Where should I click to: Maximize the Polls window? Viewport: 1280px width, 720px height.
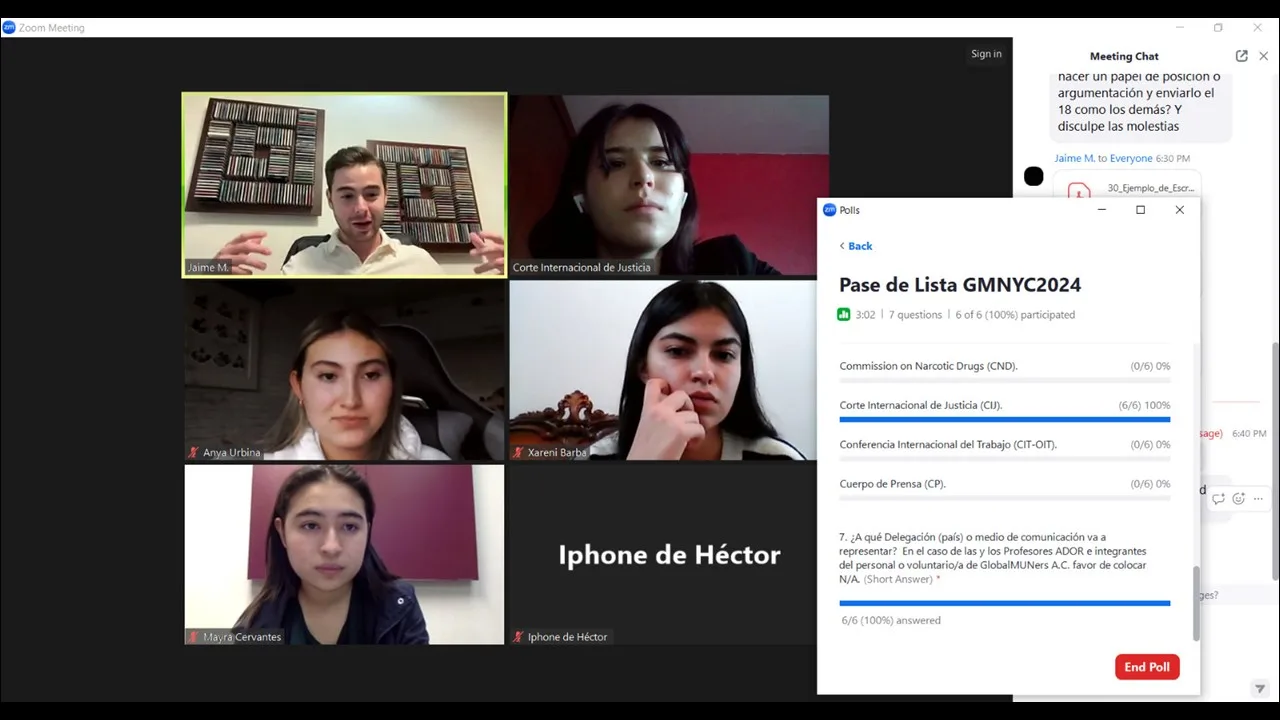point(1140,210)
